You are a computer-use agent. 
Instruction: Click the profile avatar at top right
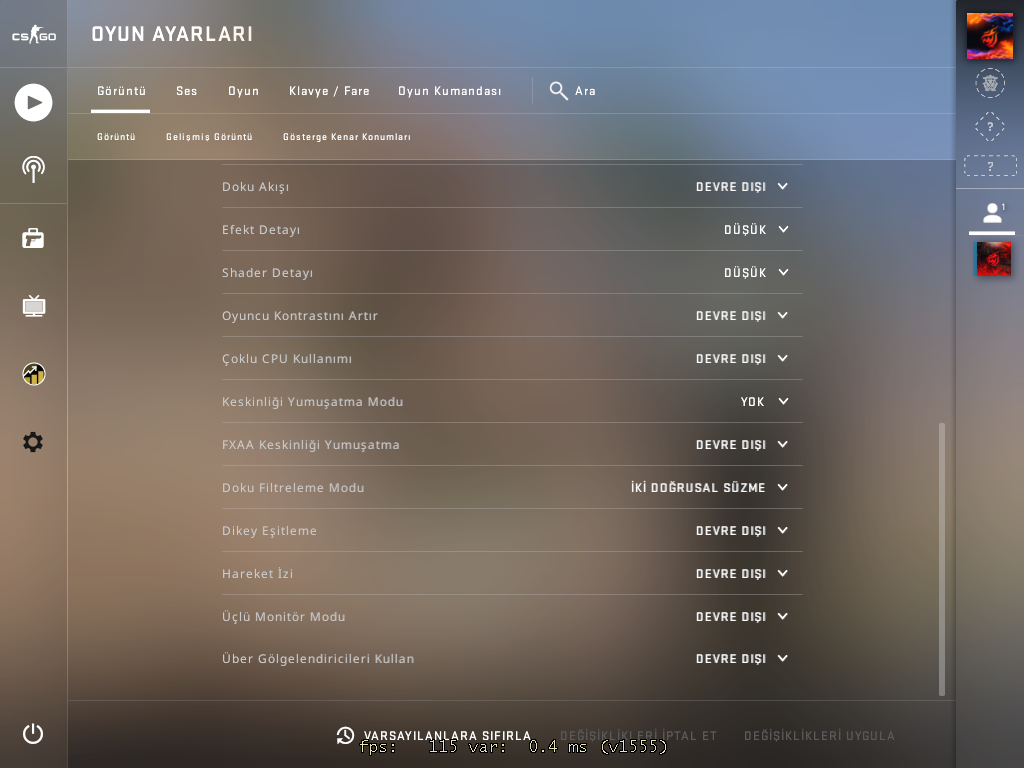click(x=990, y=36)
